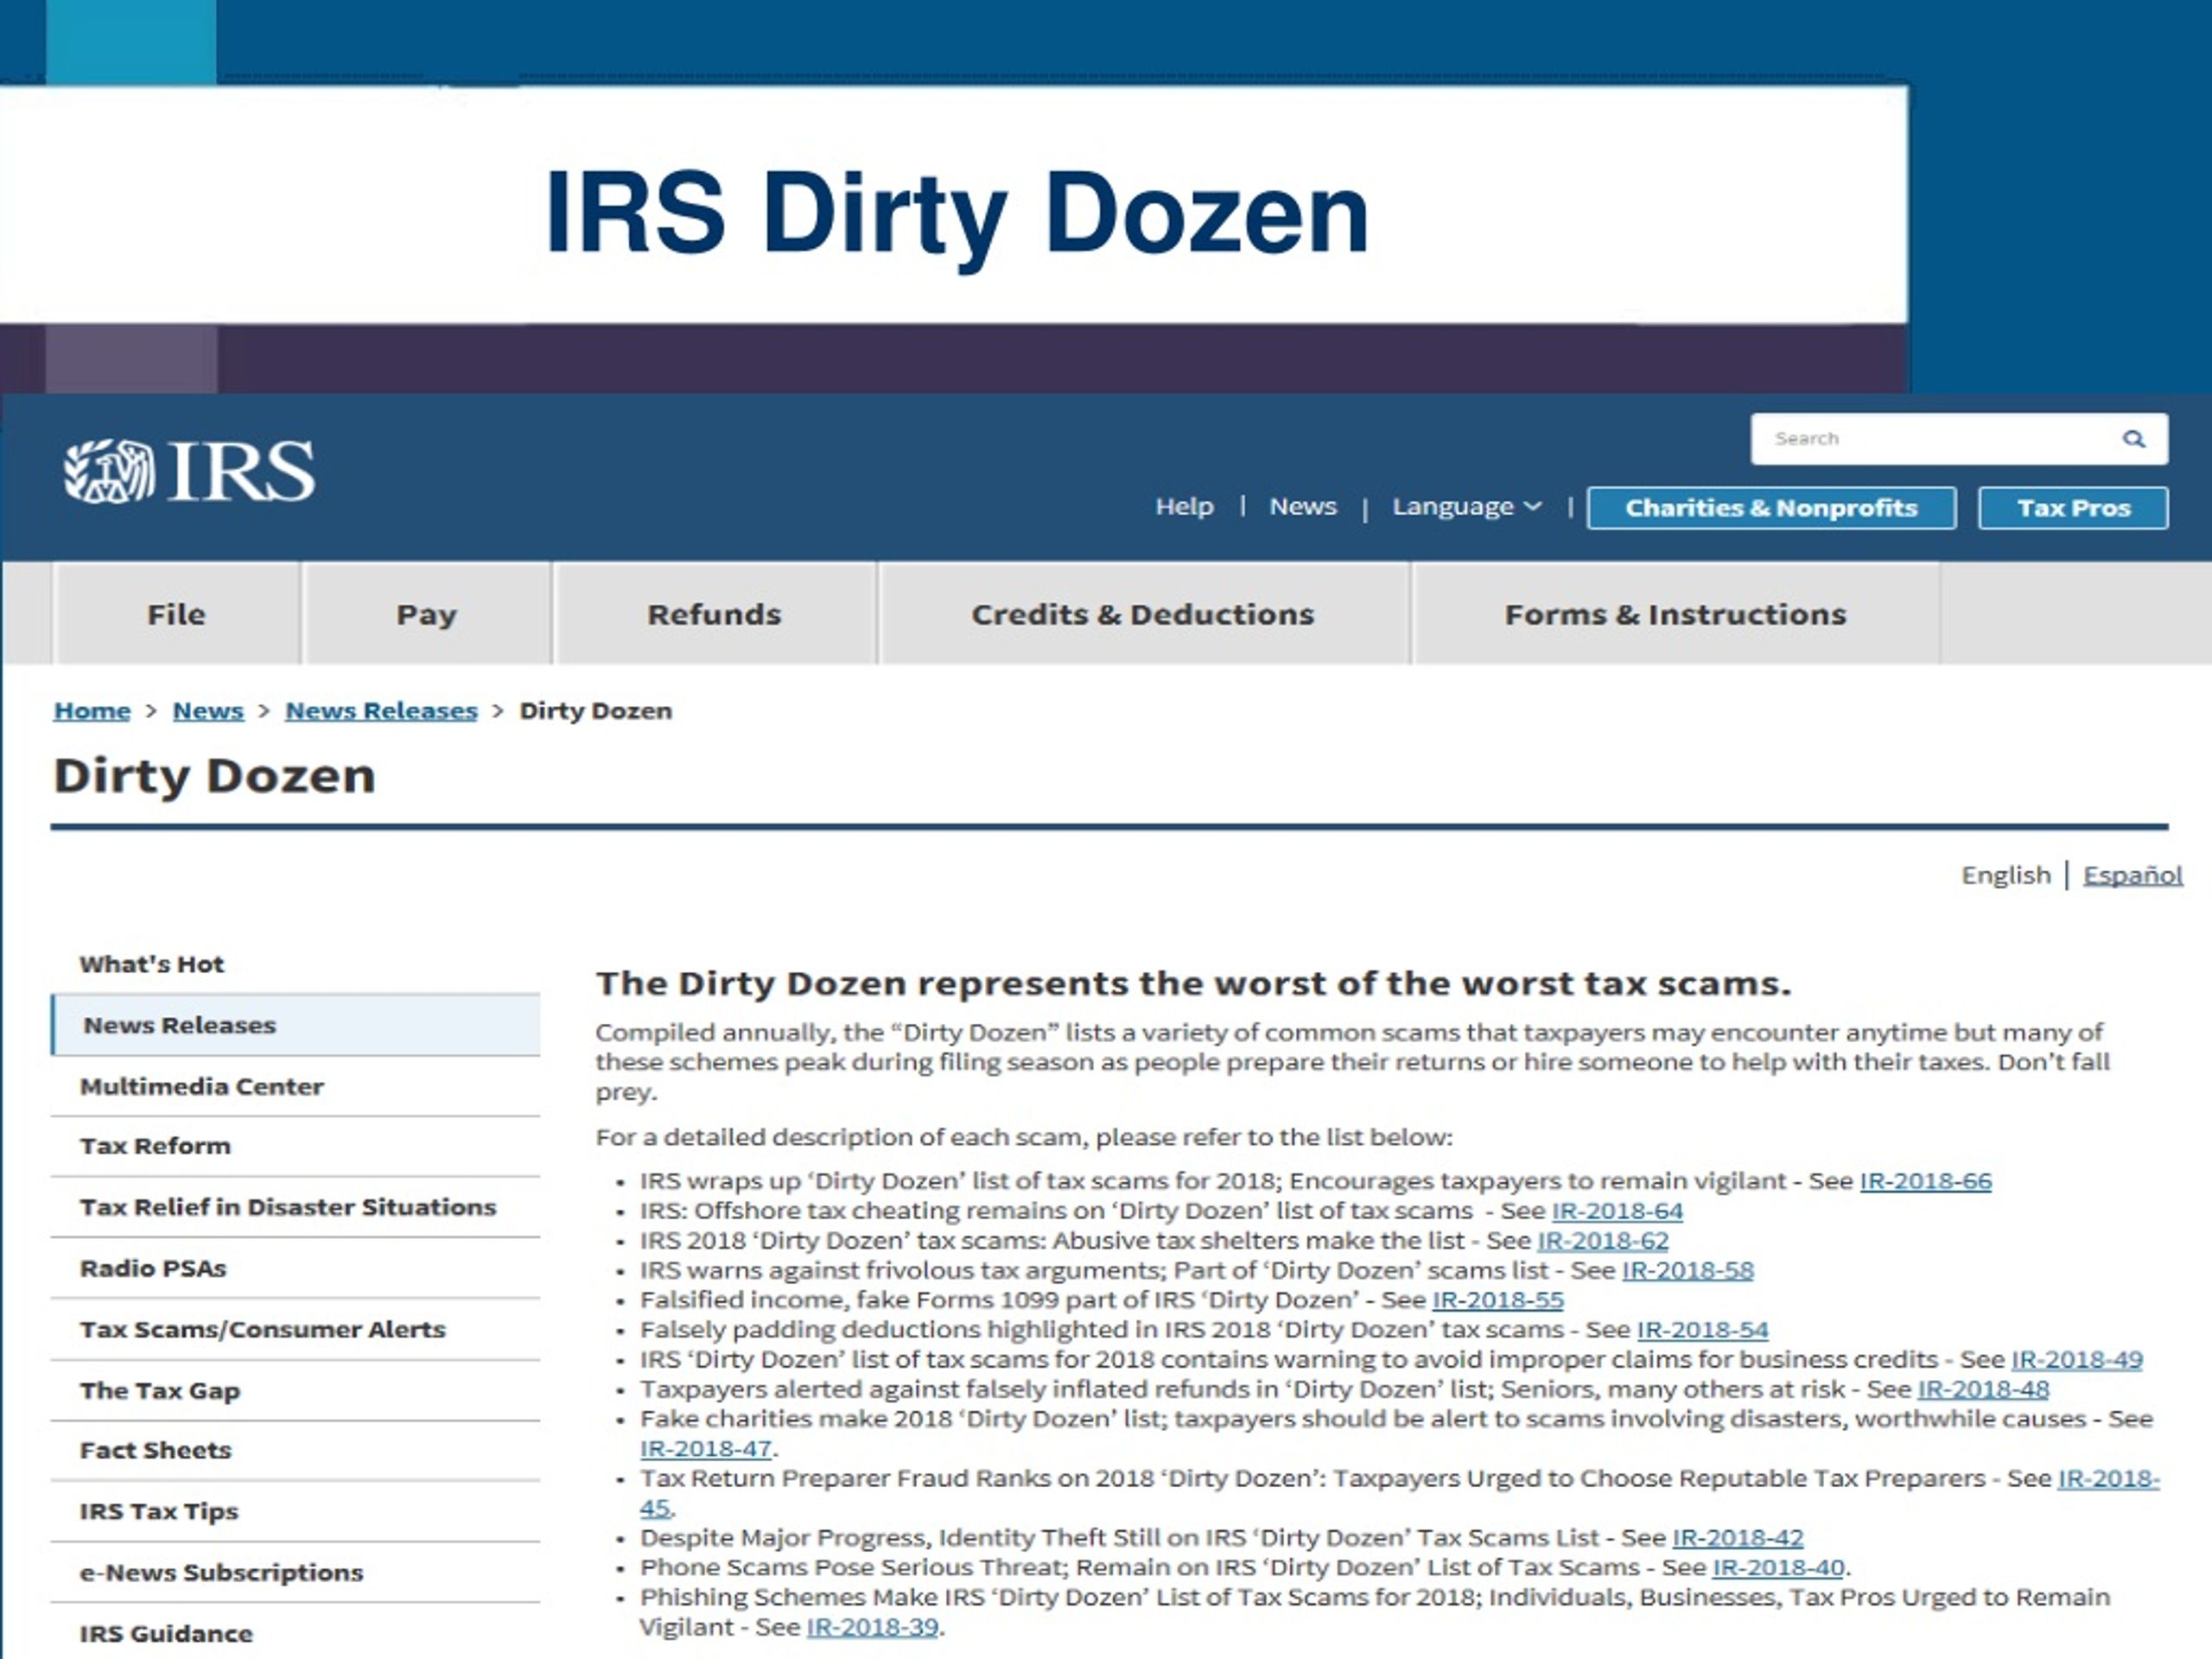
Task: Open the Help link in header
Action: [1184, 507]
